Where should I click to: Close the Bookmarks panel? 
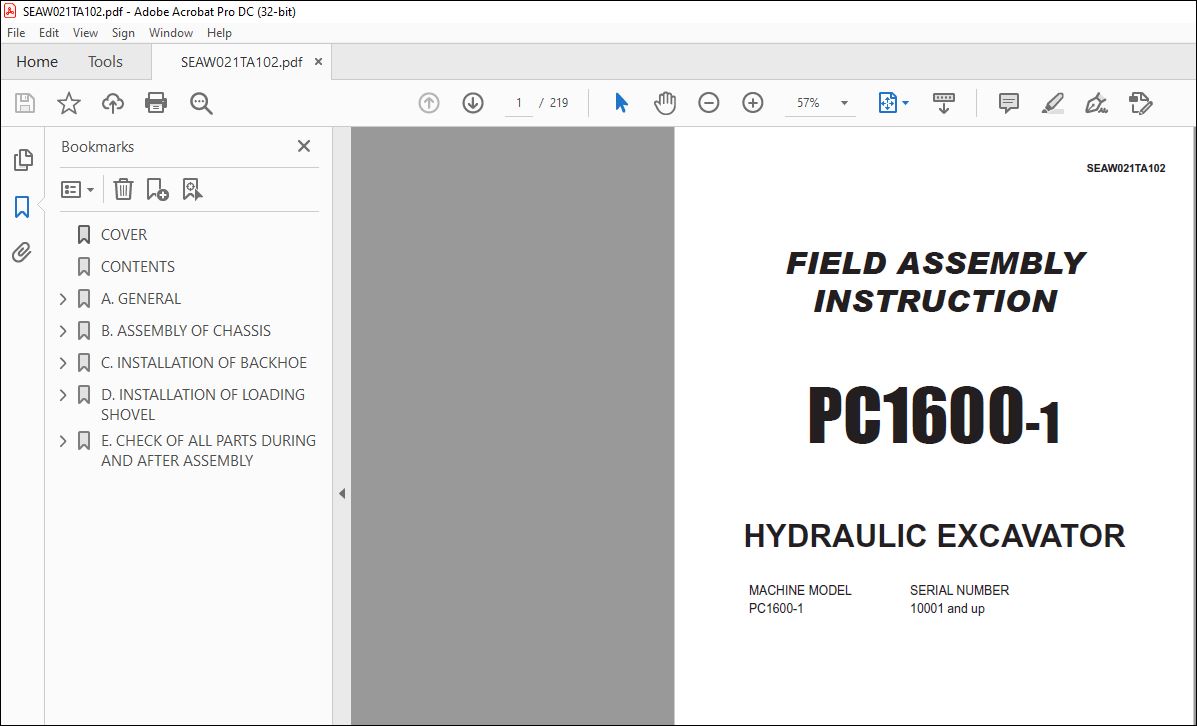[304, 146]
